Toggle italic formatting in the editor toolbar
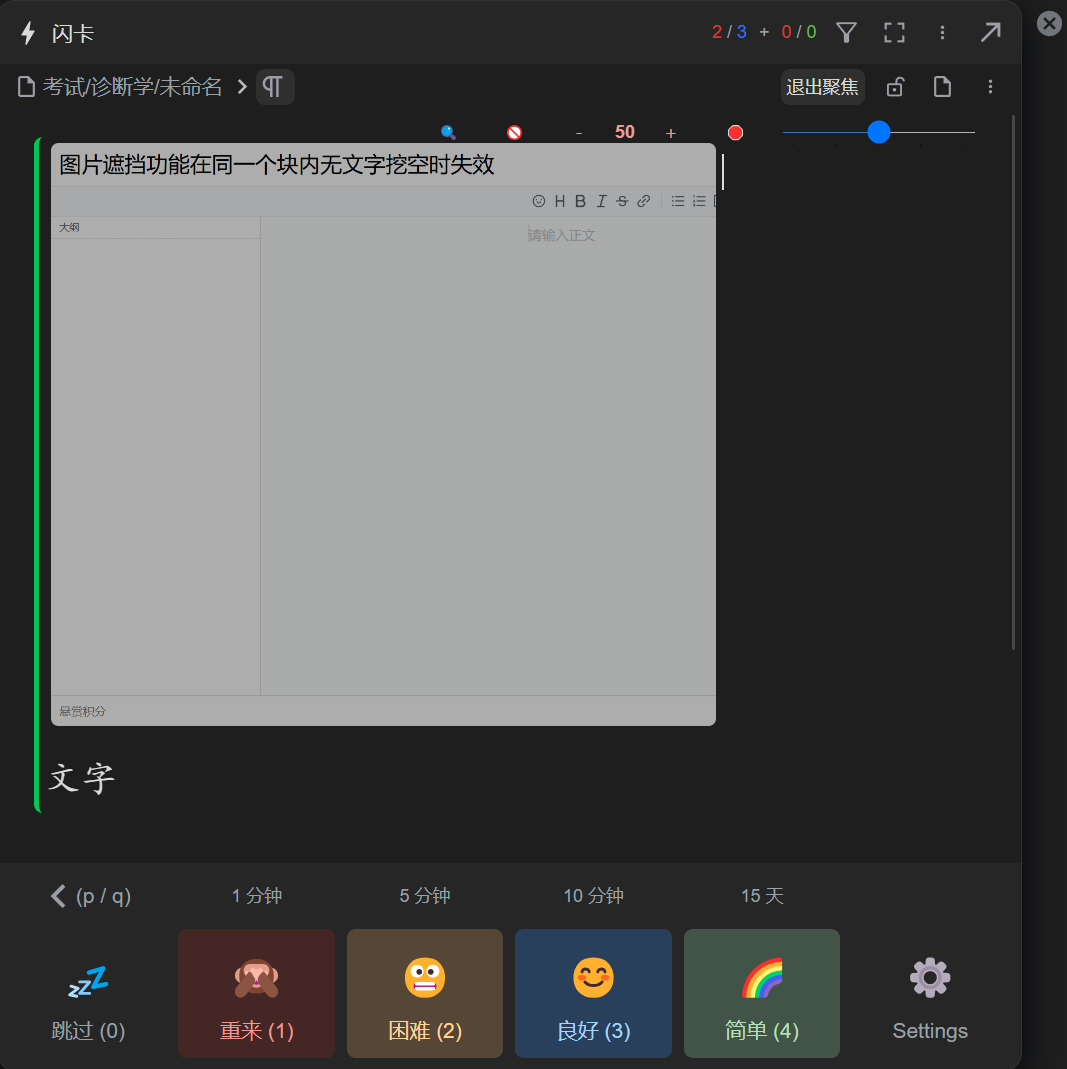The image size is (1067, 1069). pyautogui.click(x=602, y=200)
